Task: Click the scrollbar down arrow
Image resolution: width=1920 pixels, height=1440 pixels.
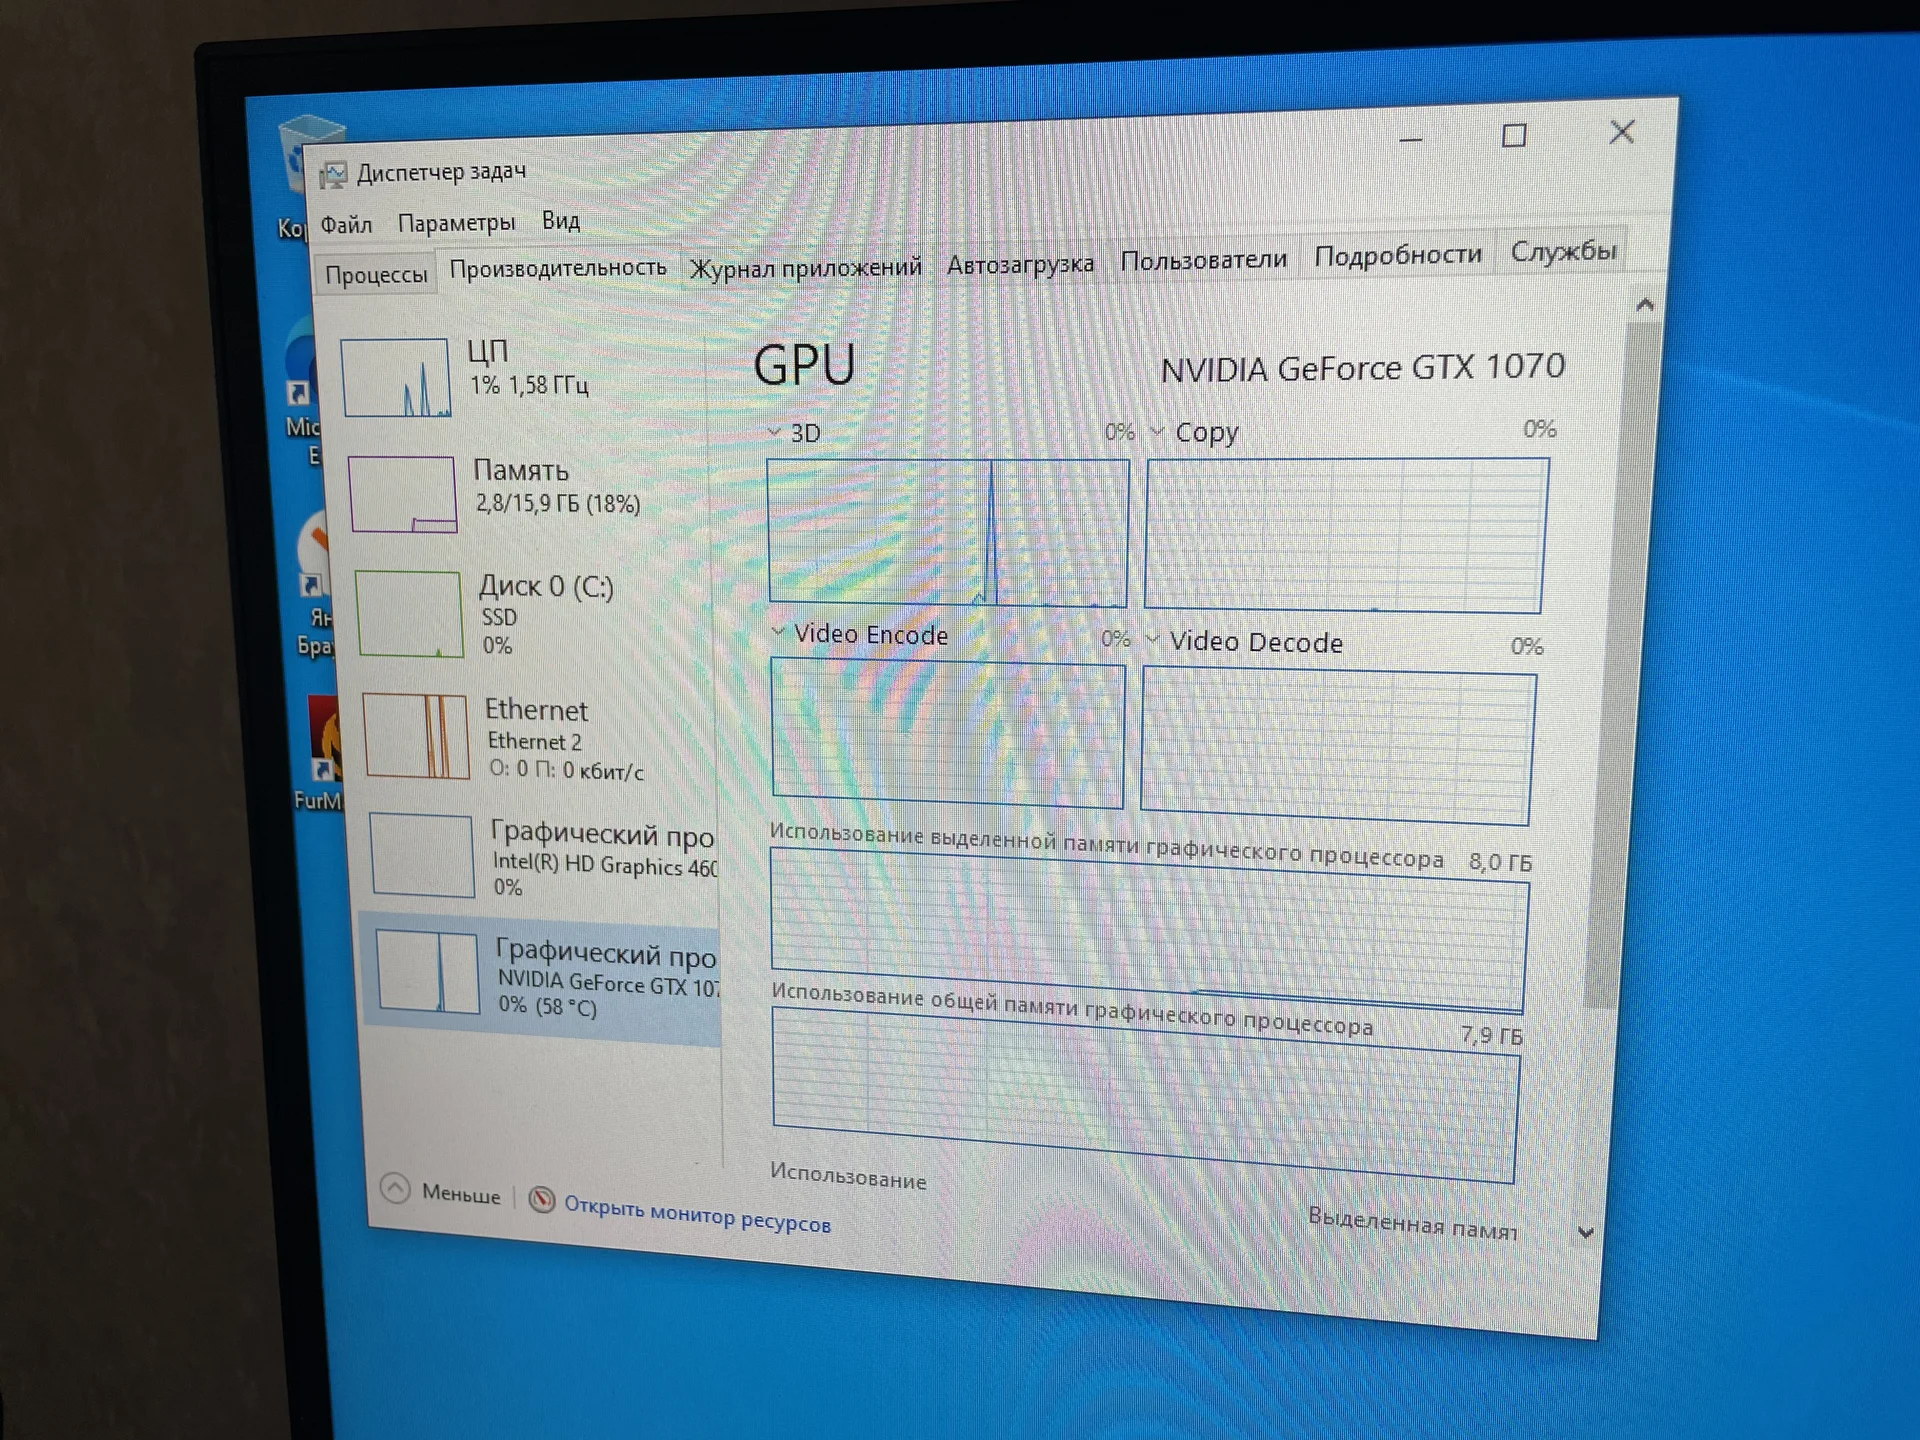Action: click(x=1586, y=1233)
